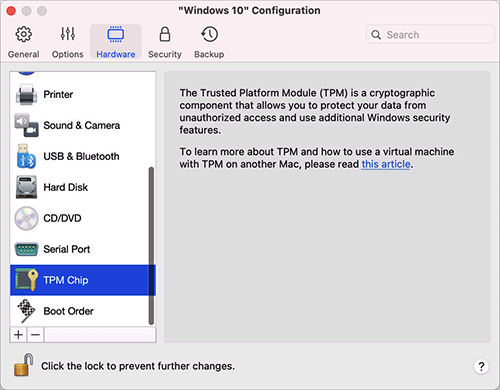This screenshot has width=500, height=390.
Task: Select the Sound & Camera icon
Action: [x=26, y=125]
